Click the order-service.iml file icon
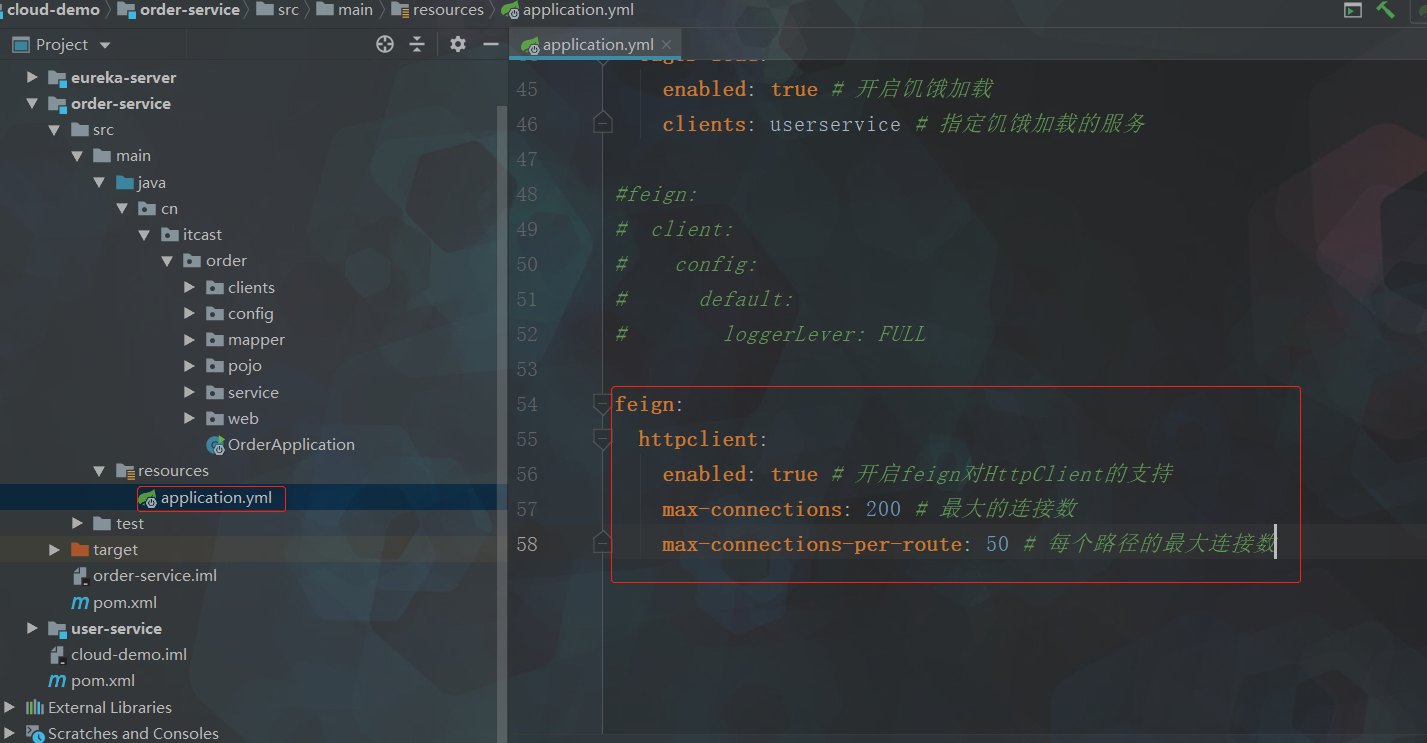Image resolution: width=1427 pixels, height=743 pixels. (81, 576)
